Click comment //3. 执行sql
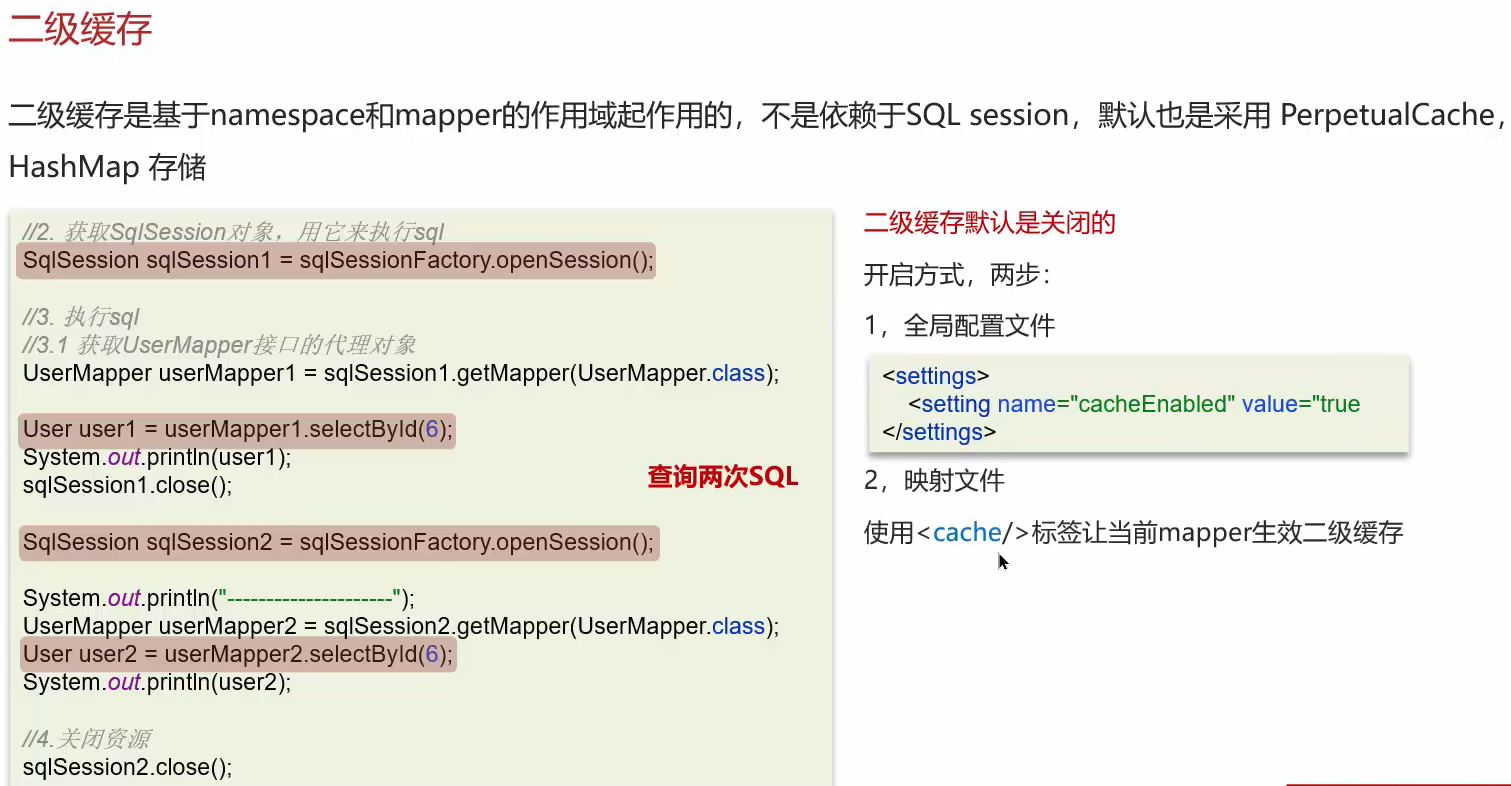This screenshot has width=1511, height=786. coord(81,318)
